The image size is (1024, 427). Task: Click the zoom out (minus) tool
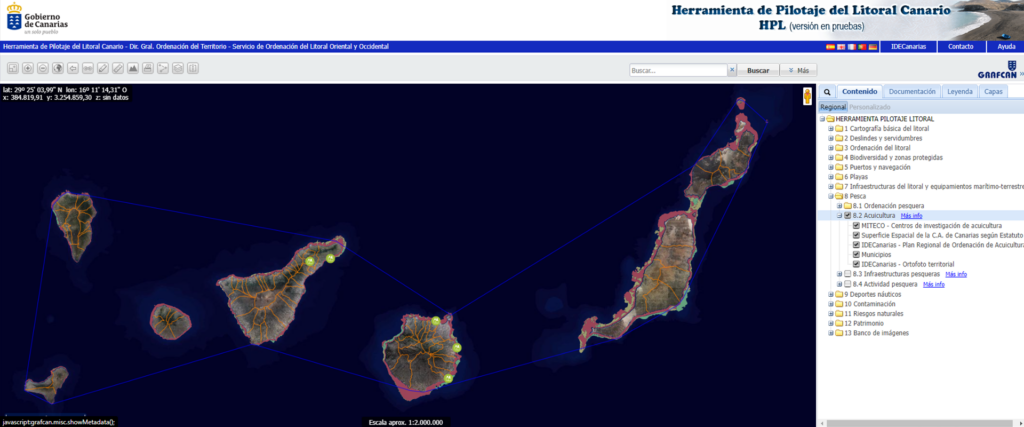[43, 68]
